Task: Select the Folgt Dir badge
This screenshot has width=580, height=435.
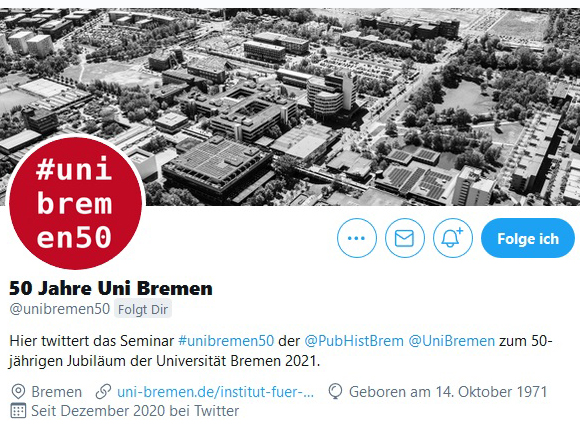Action: tap(143, 309)
